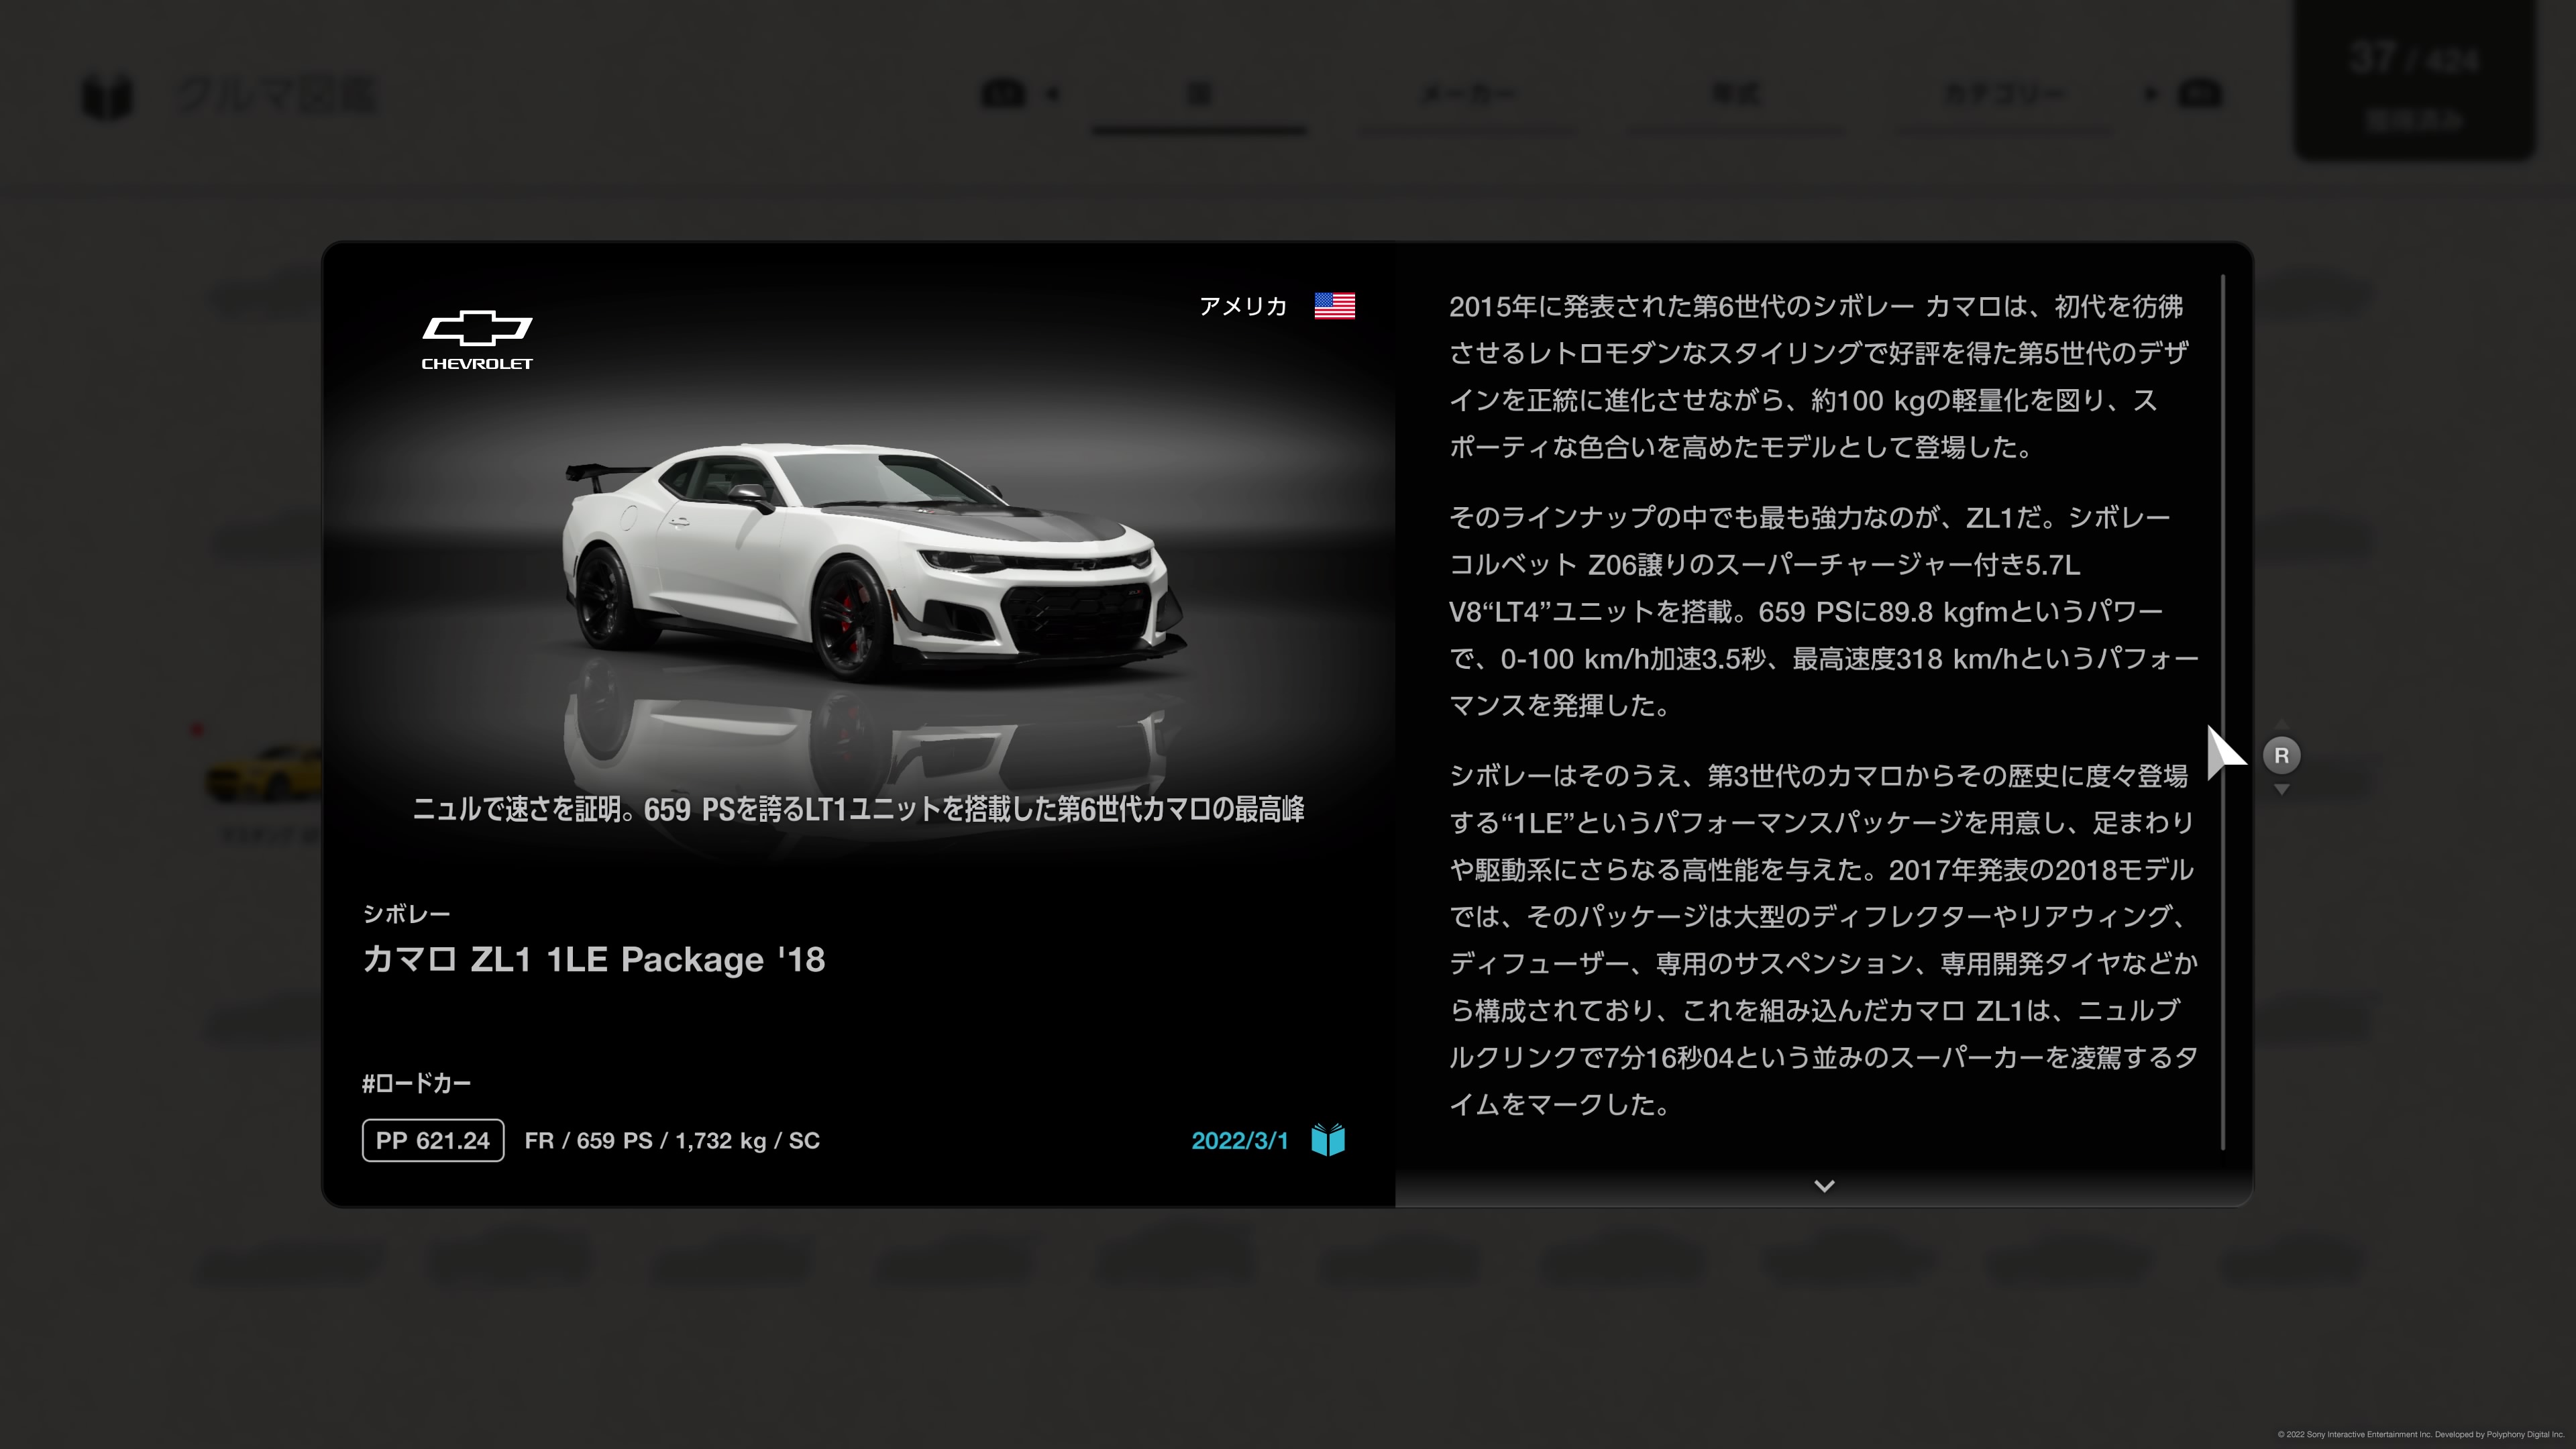Expand description with bottom chevron arrow
The image size is (2576, 1449).
point(1823,1186)
